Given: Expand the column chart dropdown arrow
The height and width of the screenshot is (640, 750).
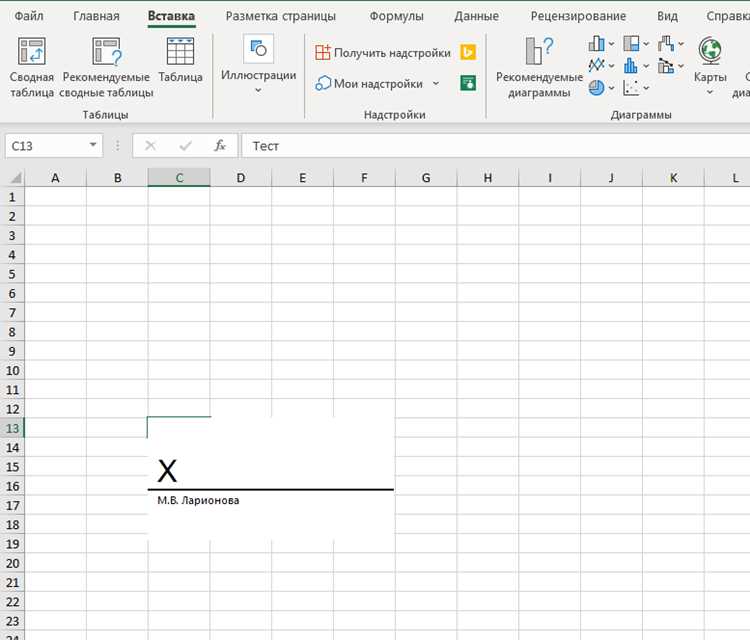Looking at the screenshot, I should click(611, 44).
